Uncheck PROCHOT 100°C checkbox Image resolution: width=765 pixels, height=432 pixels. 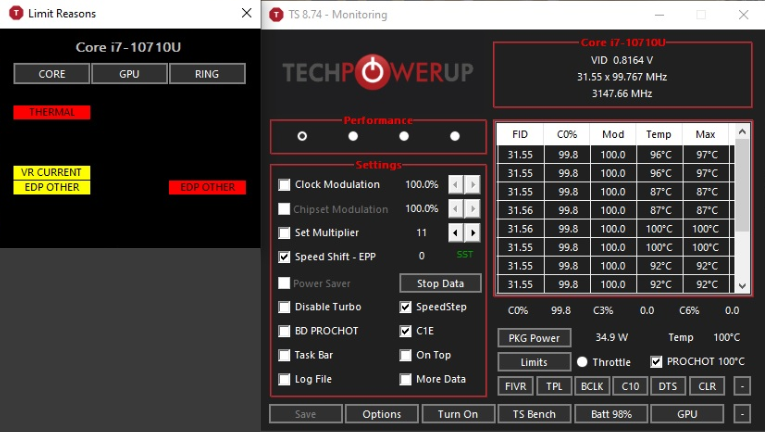click(656, 362)
